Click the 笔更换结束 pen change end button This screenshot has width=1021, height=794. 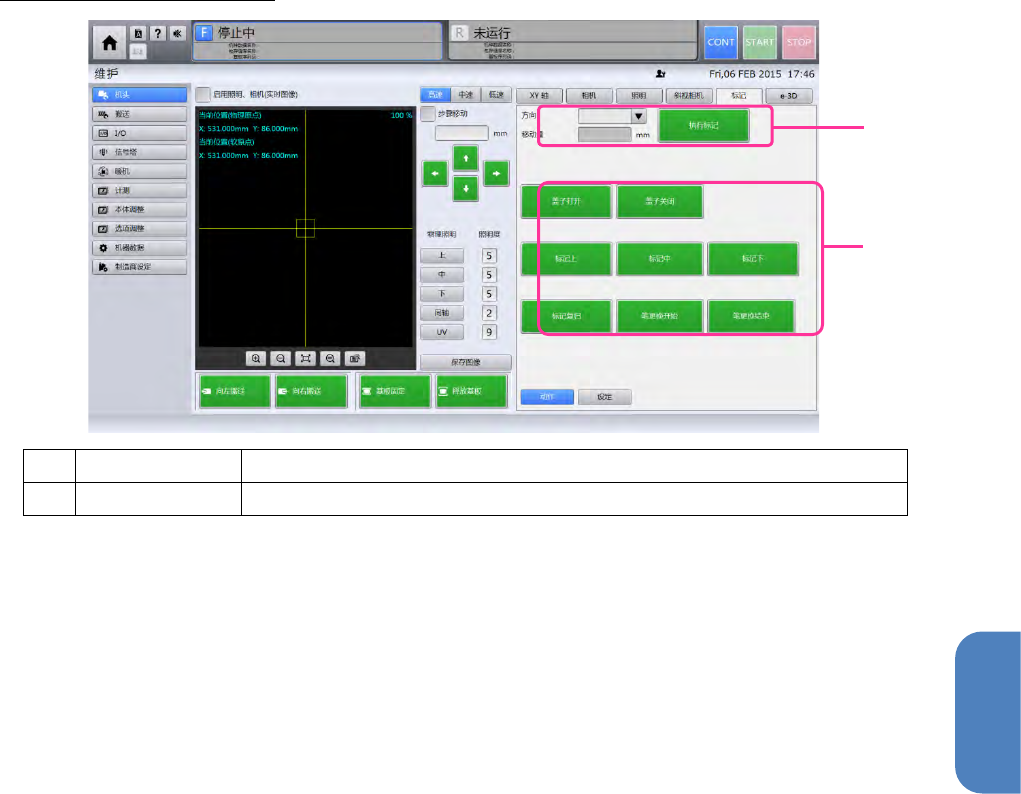coord(751,316)
